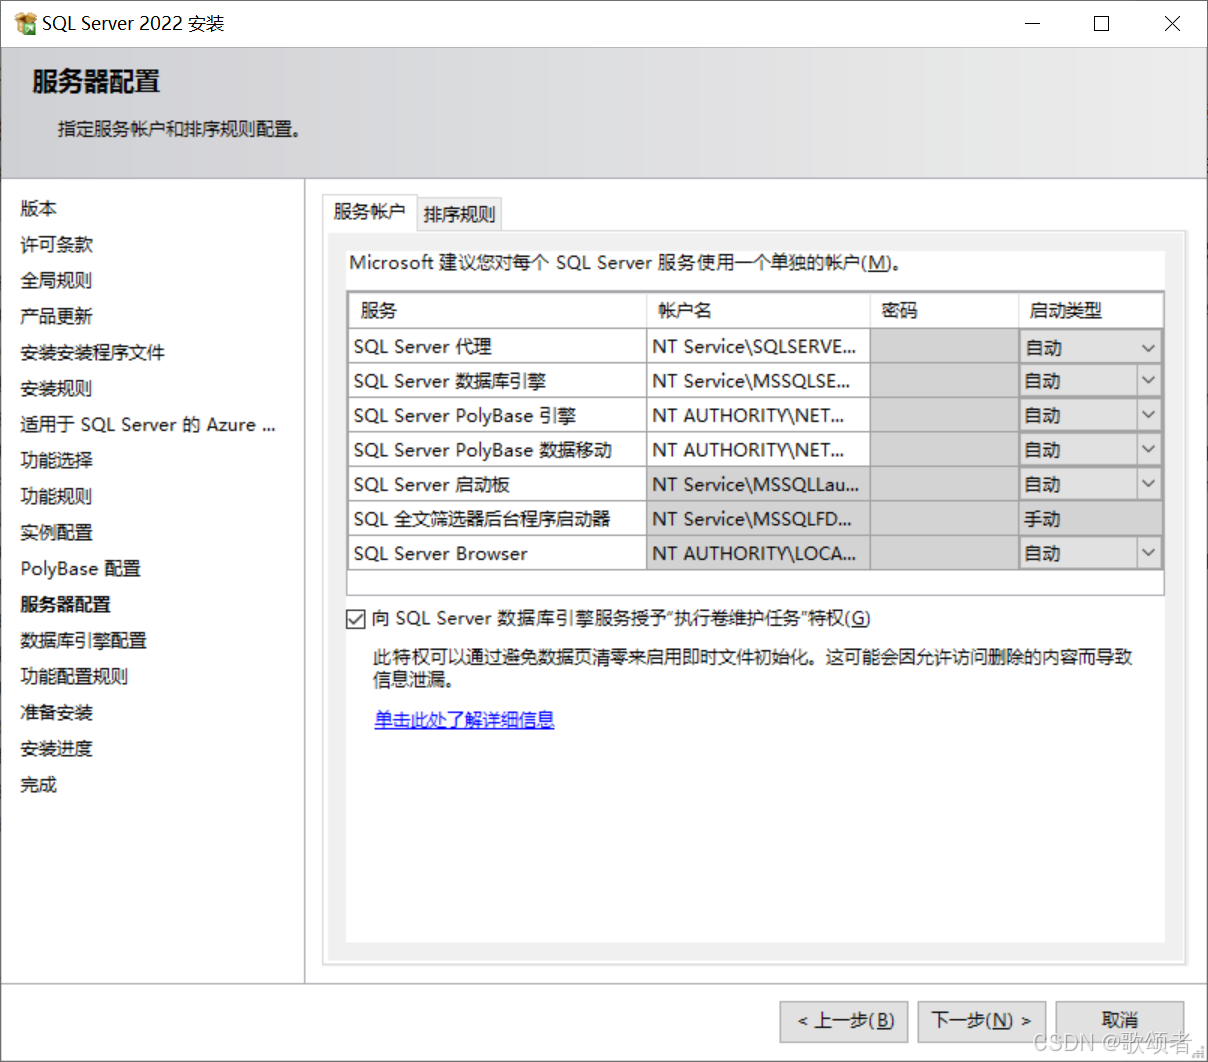Click account name cell NT Service\MSSQLSE...
The image size is (1208, 1062).
tap(758, 381)
